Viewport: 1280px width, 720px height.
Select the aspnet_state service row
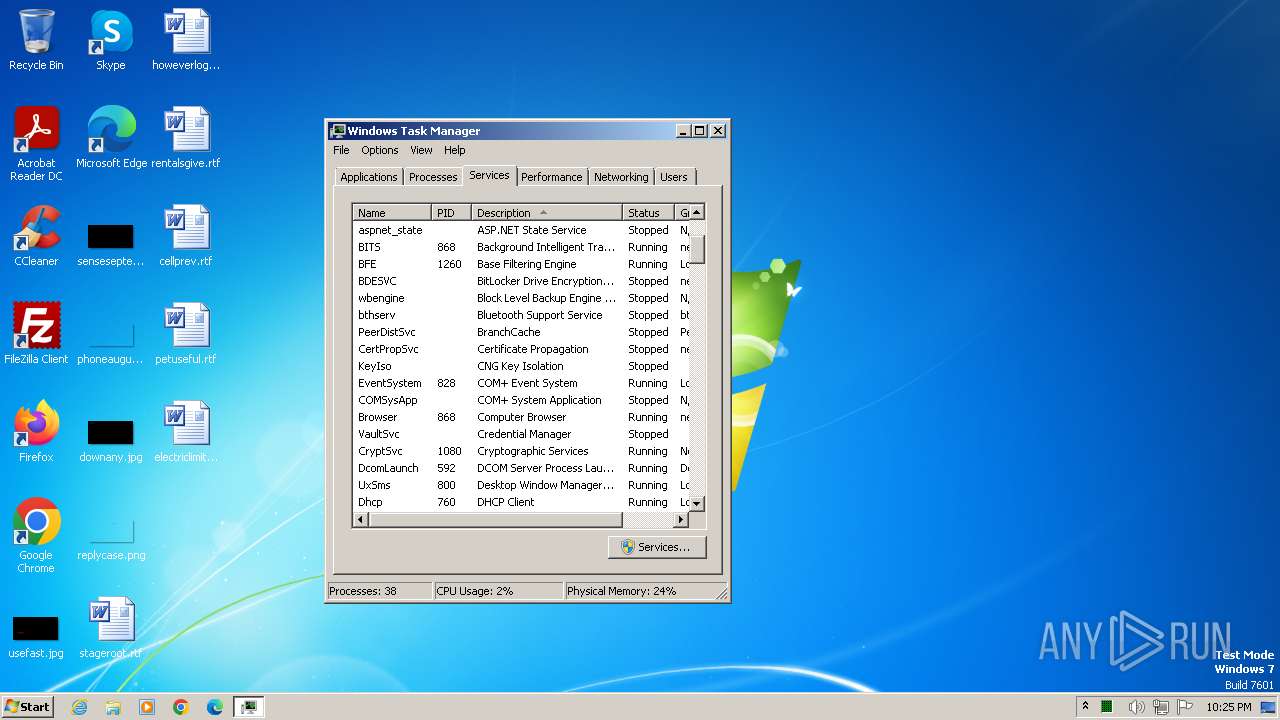click(521, 230)
